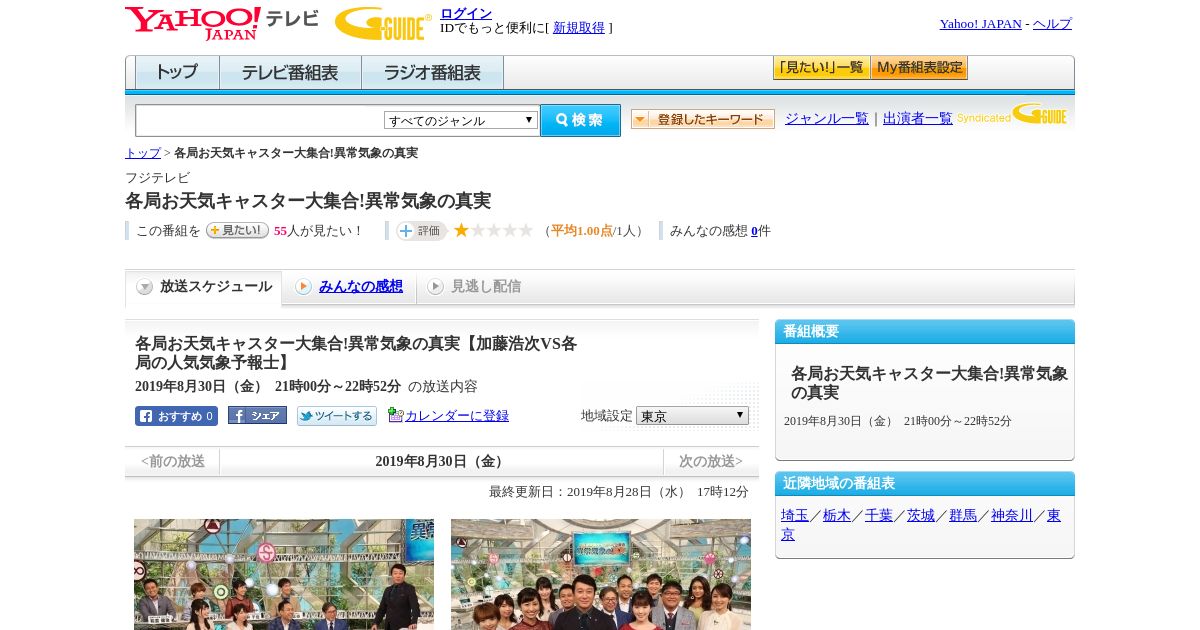This screenshot has width=1200, height=630.
Task: Open the 埼玉 regional schedule link
Action: pos(795,515)
